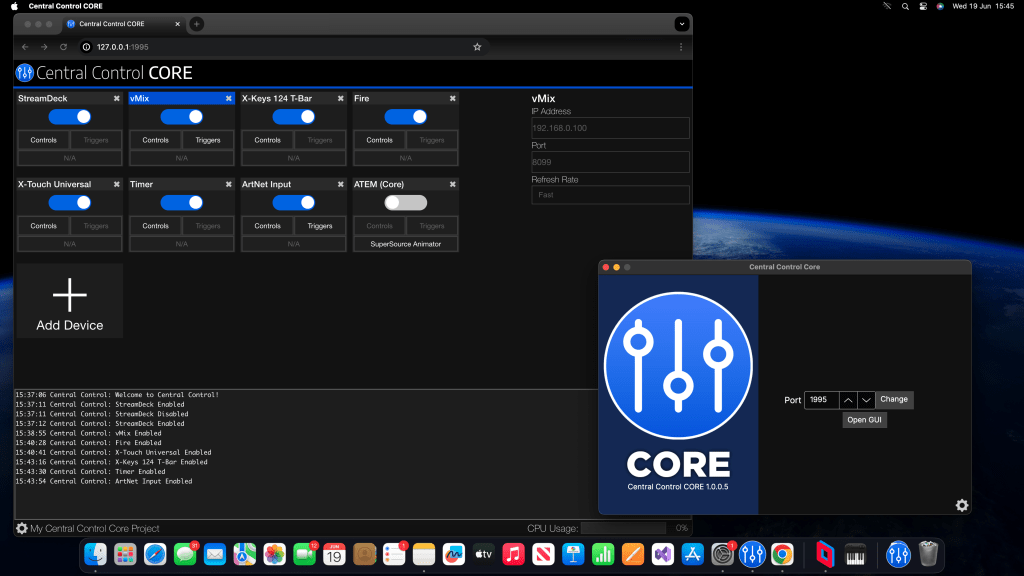Click the Change port button
1024x576 pixels.
pos(894,400)
